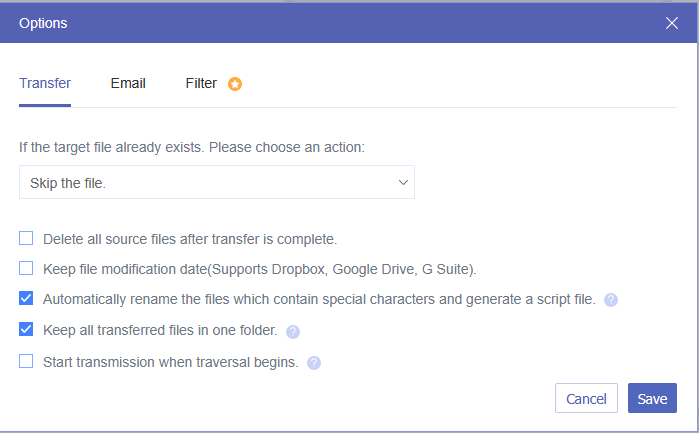Viewport: 699px width, 433px height.
Task: Click the Cancel button
Action: click(586, 398)
